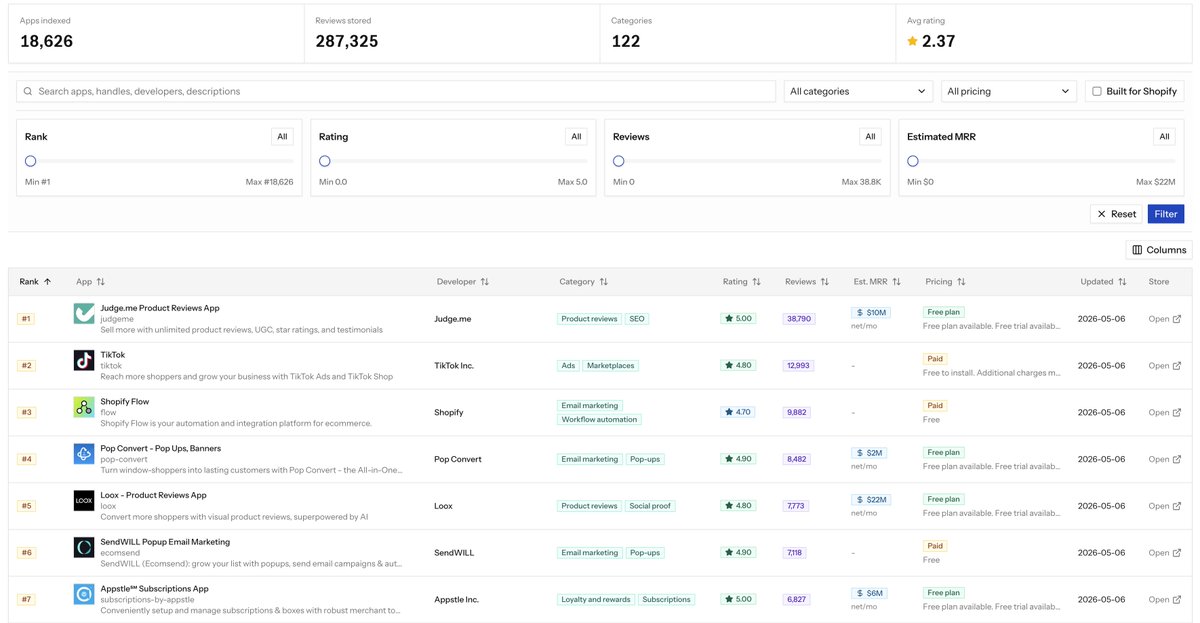This screenshot has width=1200, height=623.
Task: Open Appstle store link icon
Action: [x=1177, y=600]
